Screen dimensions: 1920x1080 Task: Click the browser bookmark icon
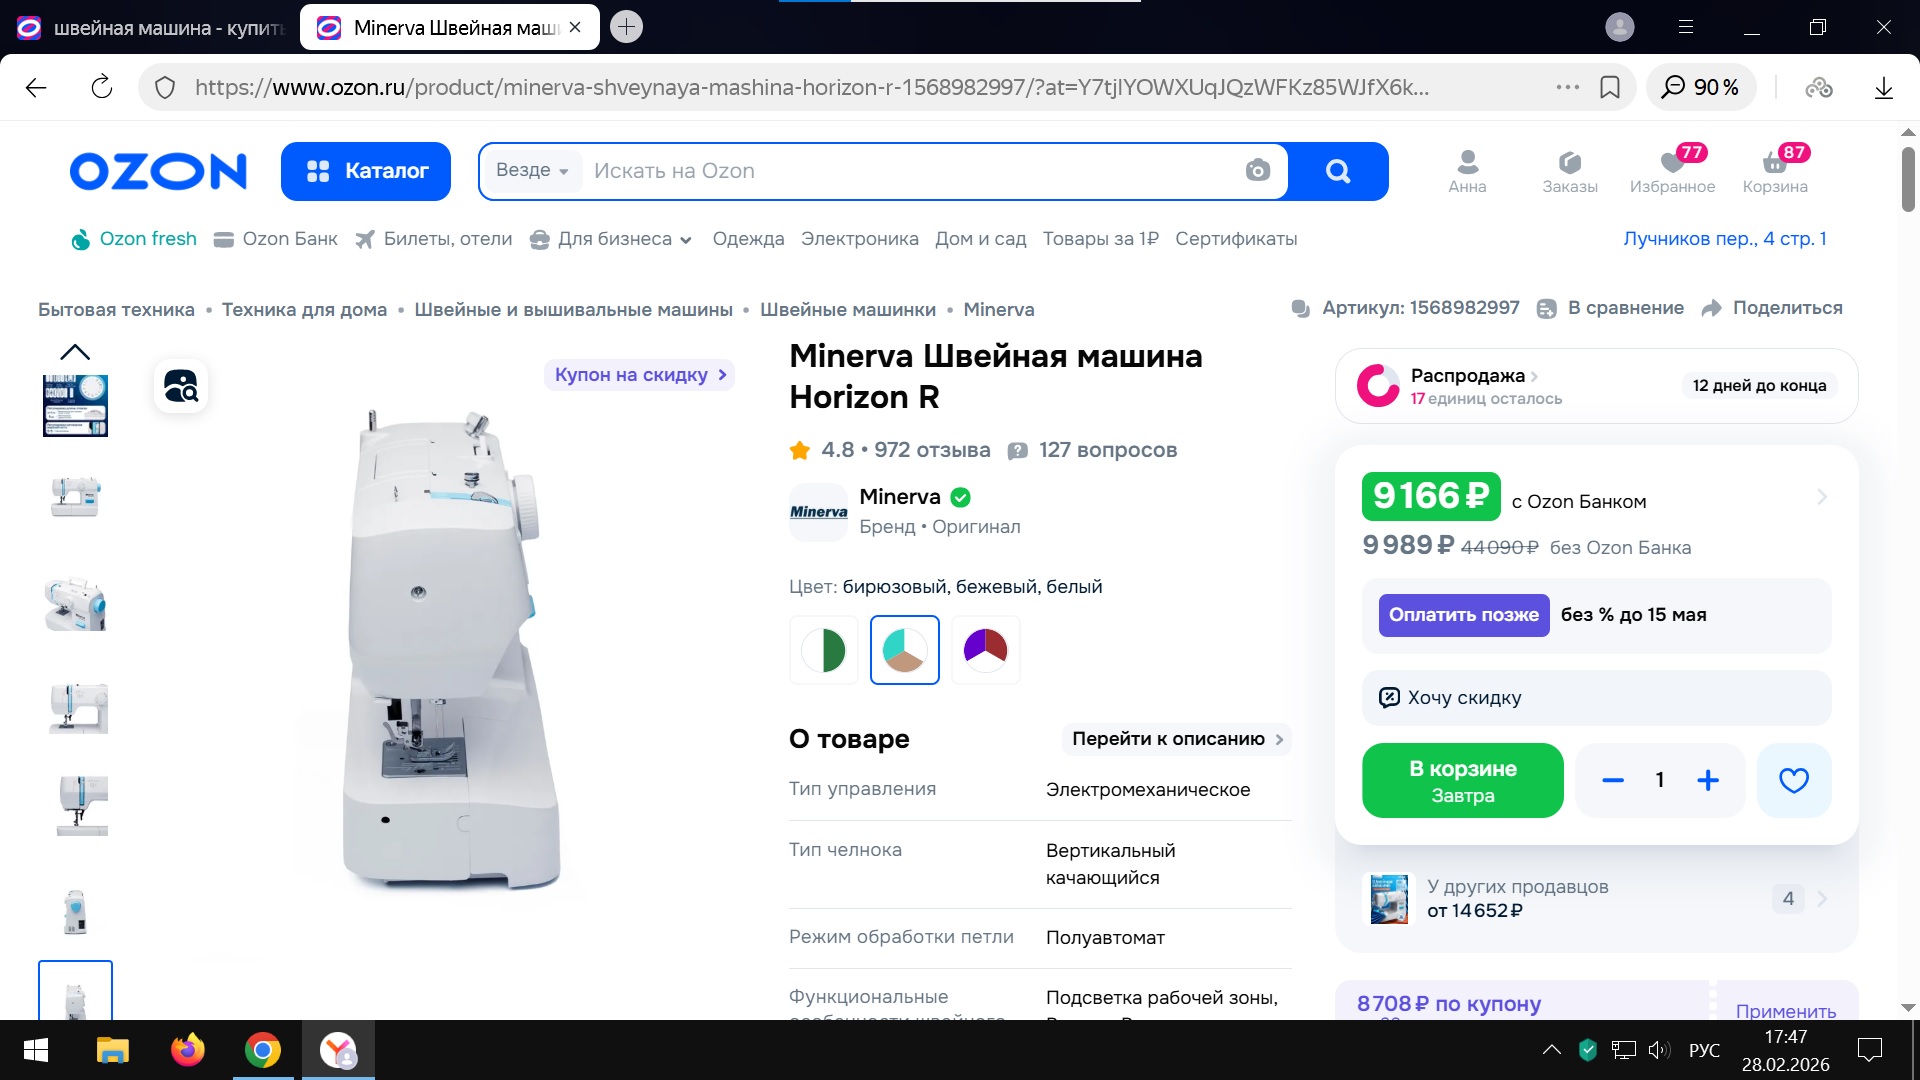1610,87
